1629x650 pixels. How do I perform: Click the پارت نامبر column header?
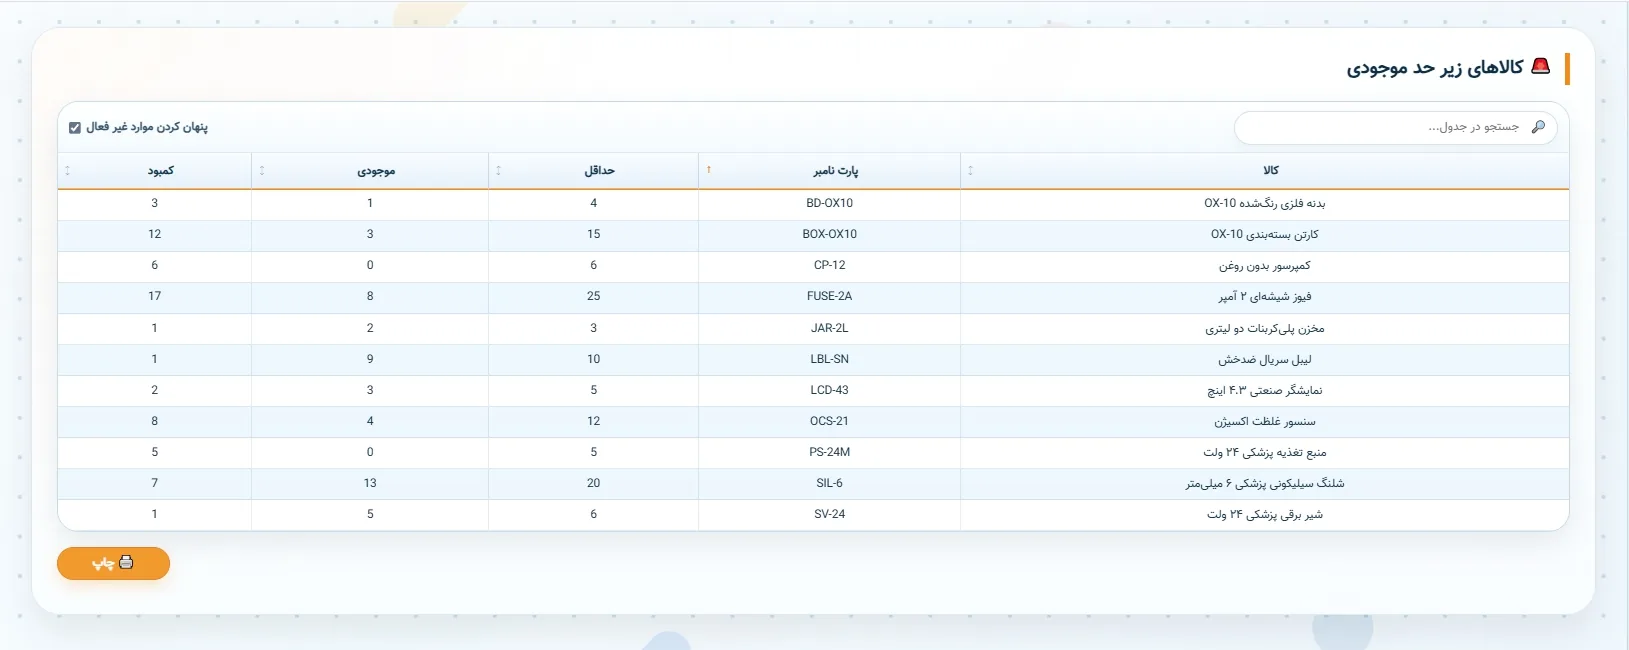(x=829, y=171)
